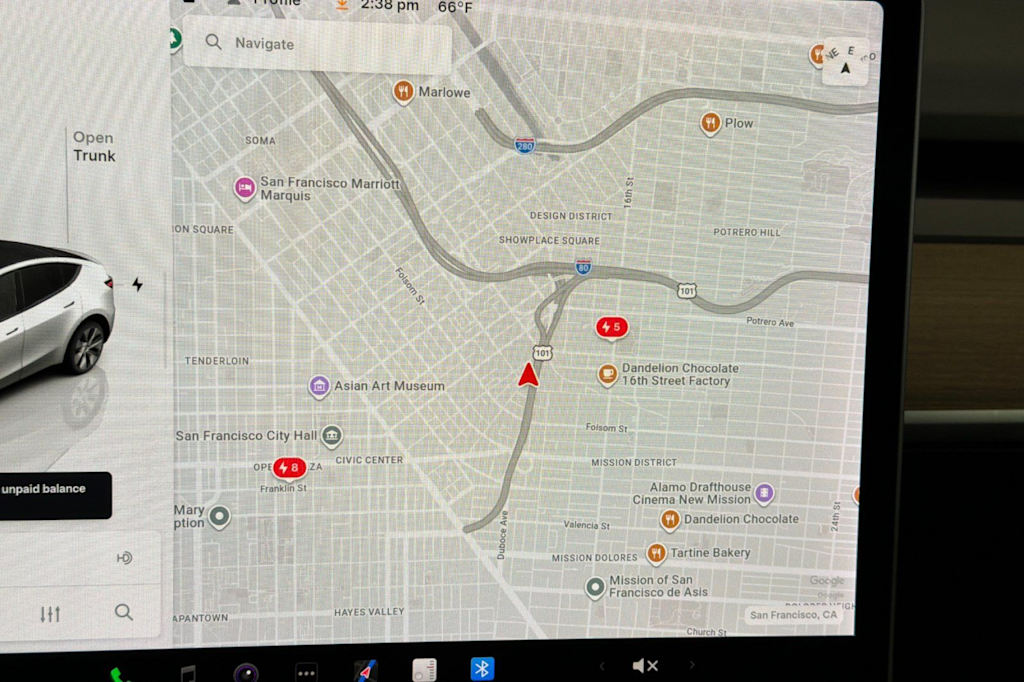This screenshot has height=682, width=1024.
Task: Unmute audio with the muted speaker icon
Action: 645,666
